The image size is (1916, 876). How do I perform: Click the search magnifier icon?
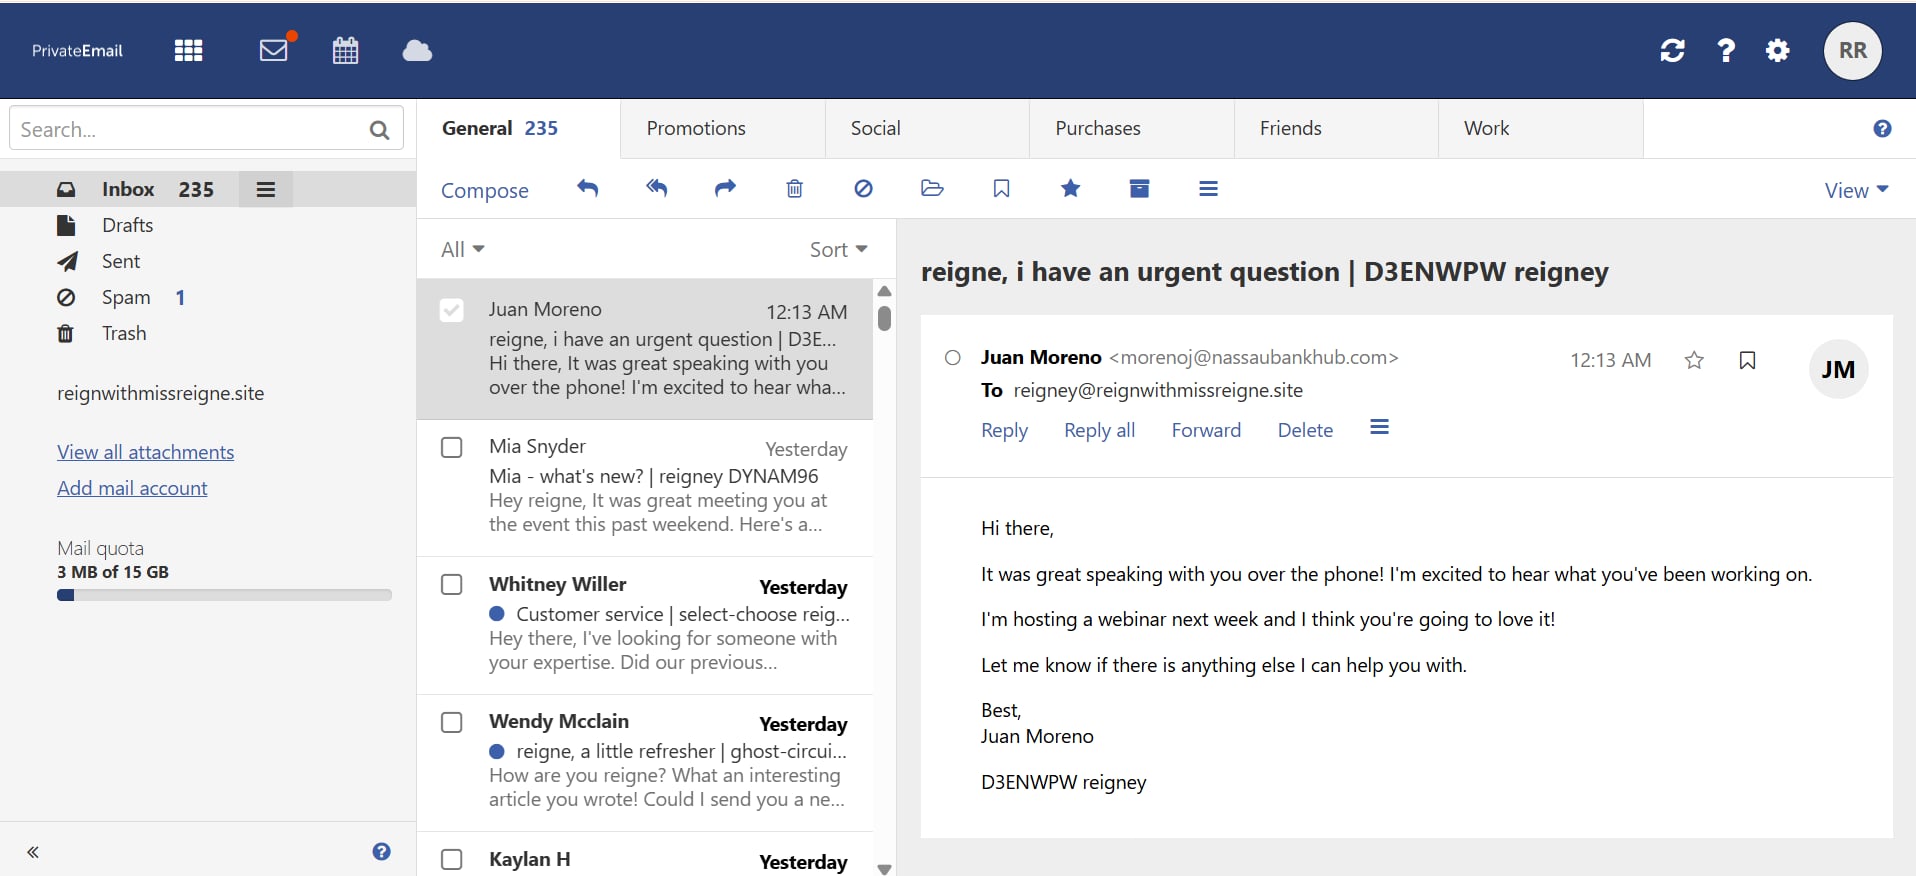(x=379, y=130)
